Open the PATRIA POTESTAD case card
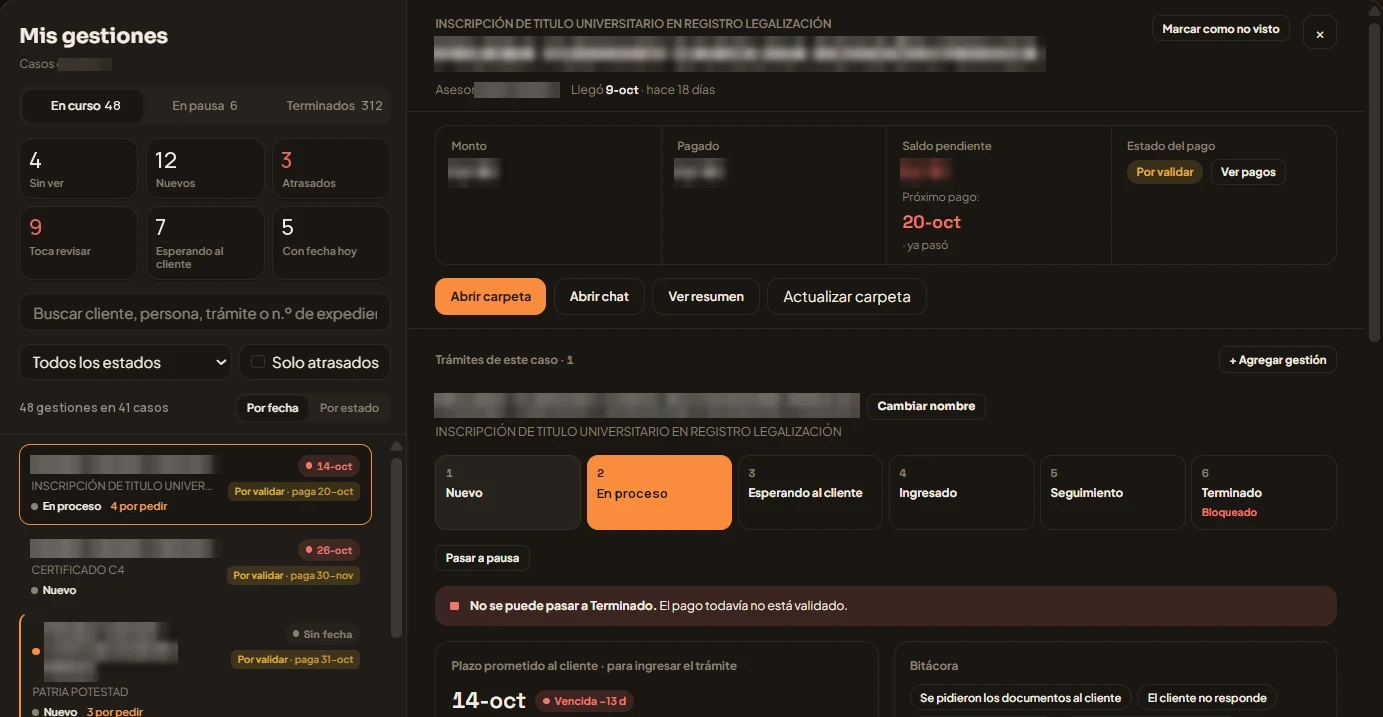Screen dimensions: 1383x717 coord(195,665)
